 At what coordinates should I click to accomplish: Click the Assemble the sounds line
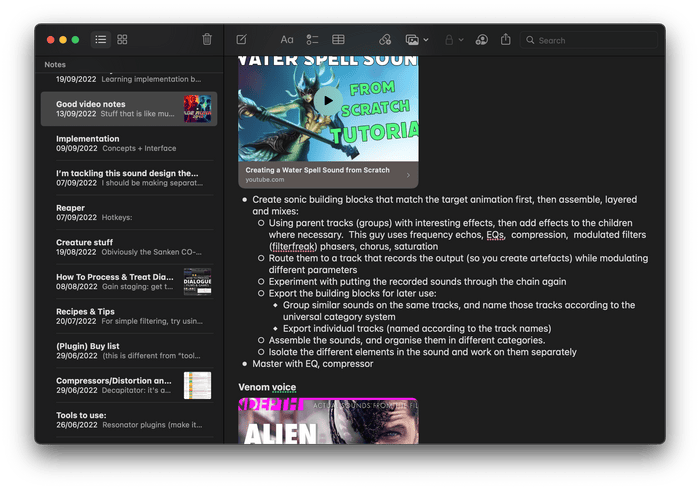coord(407,340)
